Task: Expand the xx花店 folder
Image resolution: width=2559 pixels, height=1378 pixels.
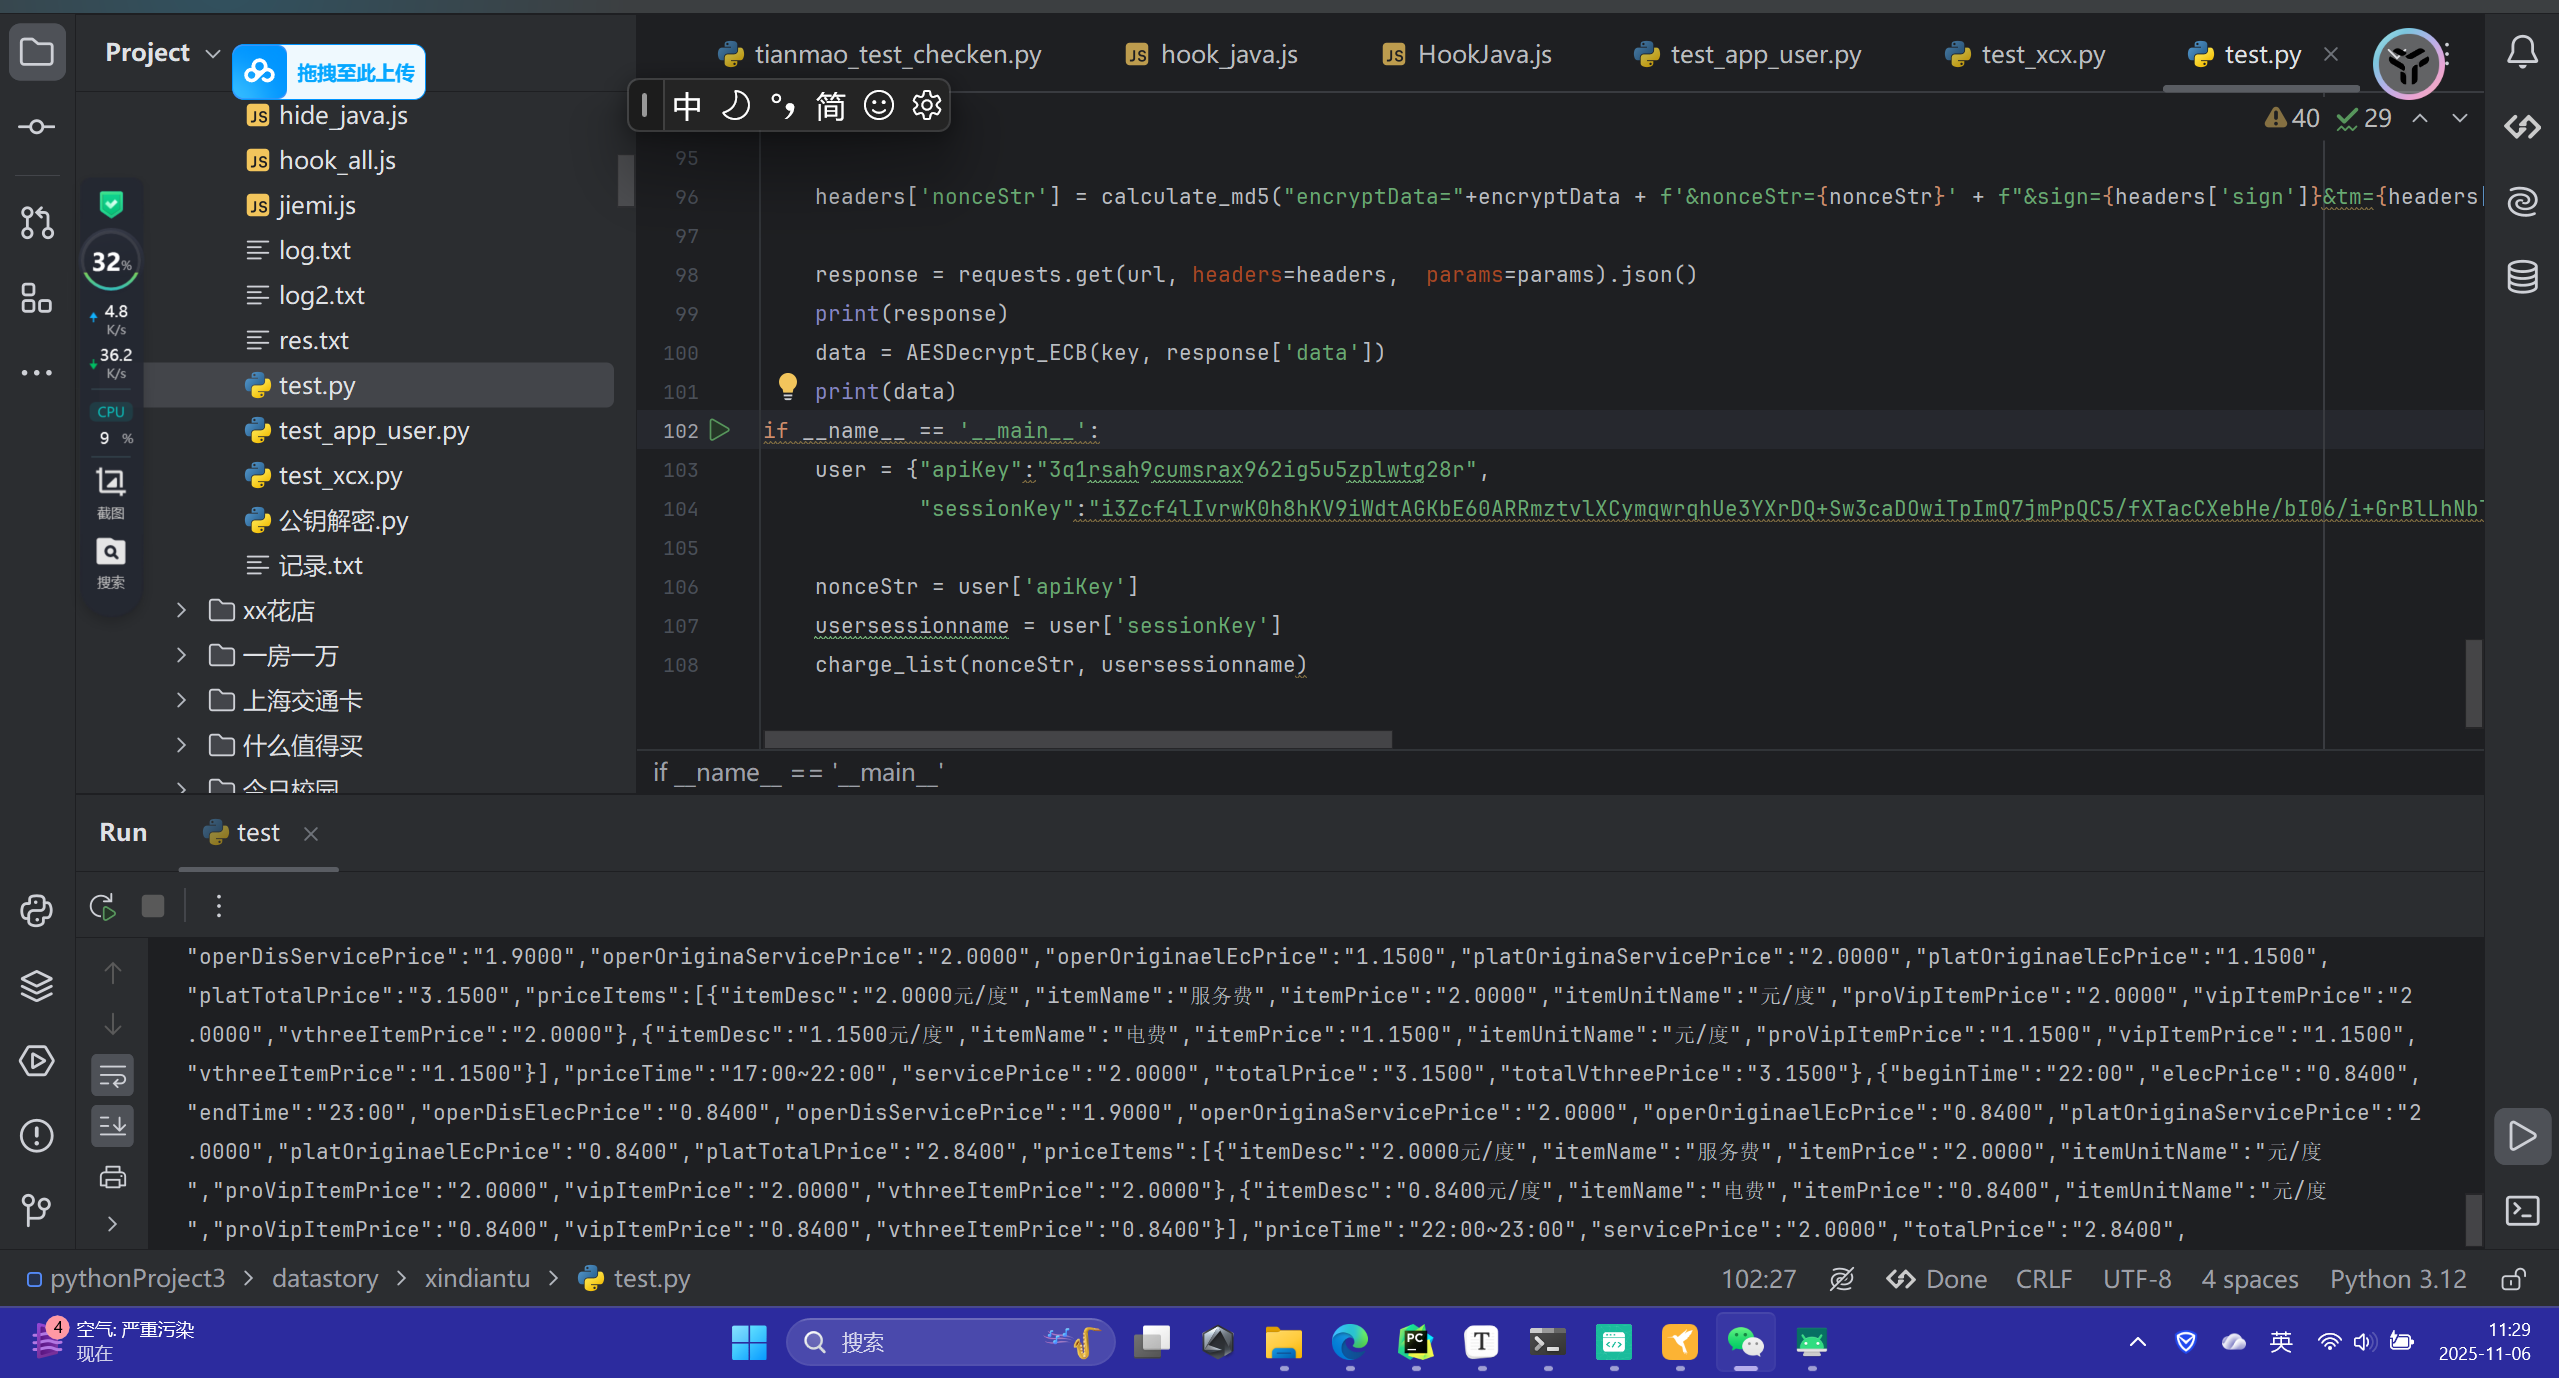Action: [181, 610]
